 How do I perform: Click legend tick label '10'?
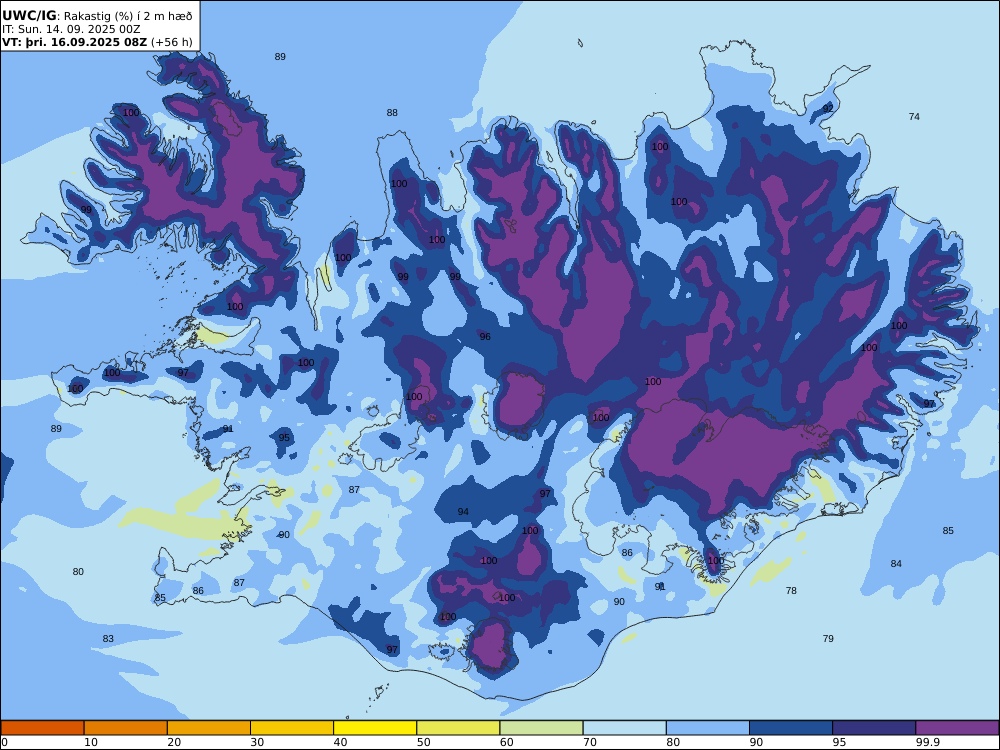click(91, 742)
